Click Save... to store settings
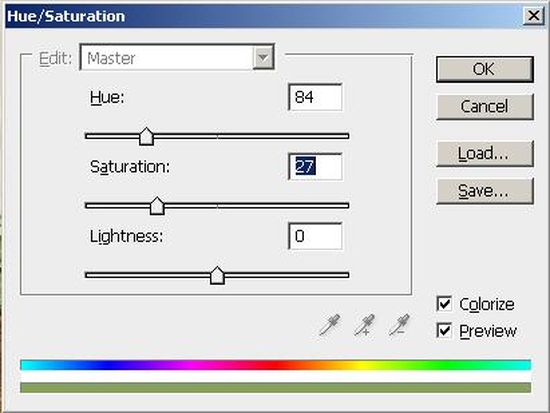The height and width of the screenshot is (413, 550). 485,191
